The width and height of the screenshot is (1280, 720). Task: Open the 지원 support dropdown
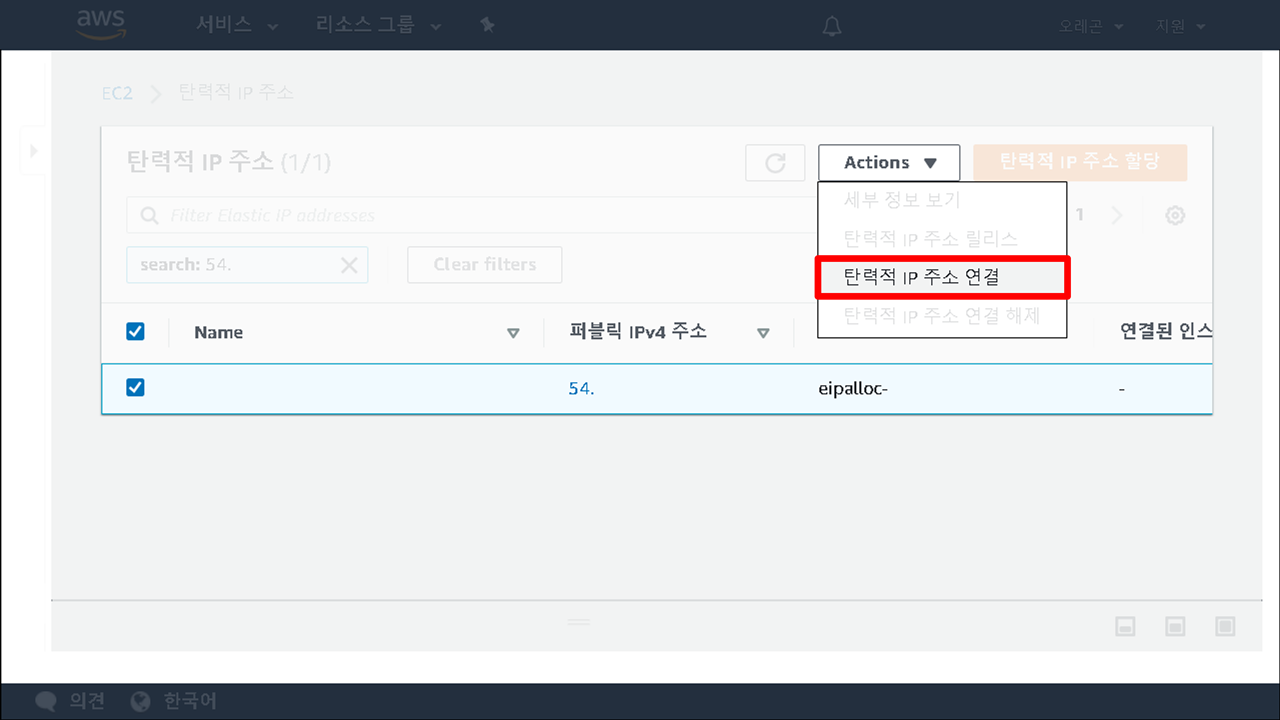1181,26
